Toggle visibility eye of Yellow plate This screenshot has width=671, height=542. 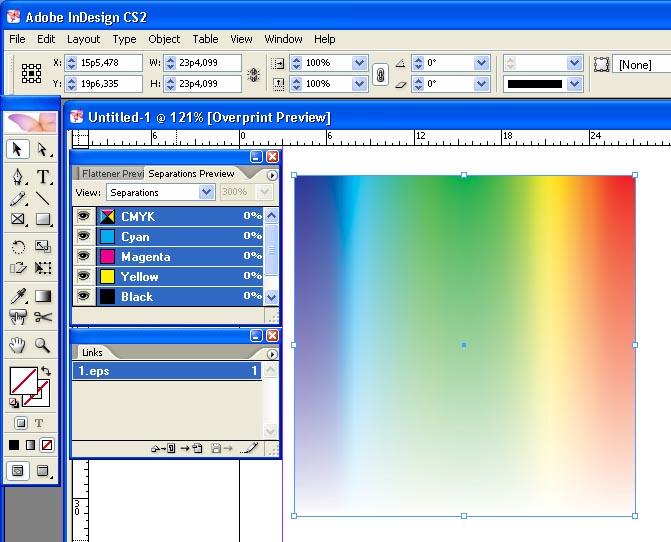click(x=83, y=276)
